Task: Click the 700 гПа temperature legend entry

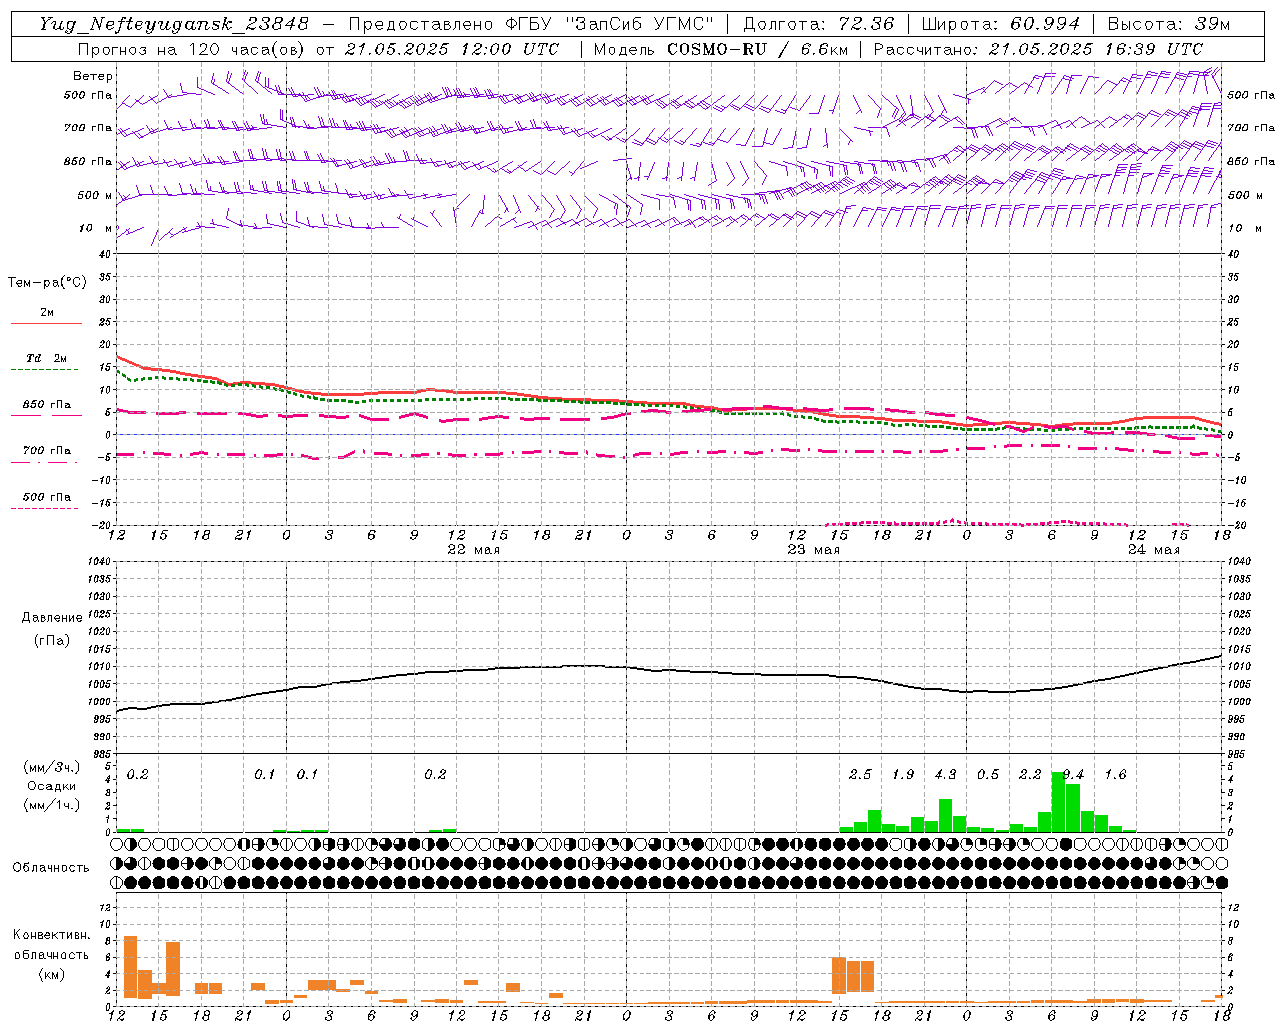Action: tap(47, 450)
